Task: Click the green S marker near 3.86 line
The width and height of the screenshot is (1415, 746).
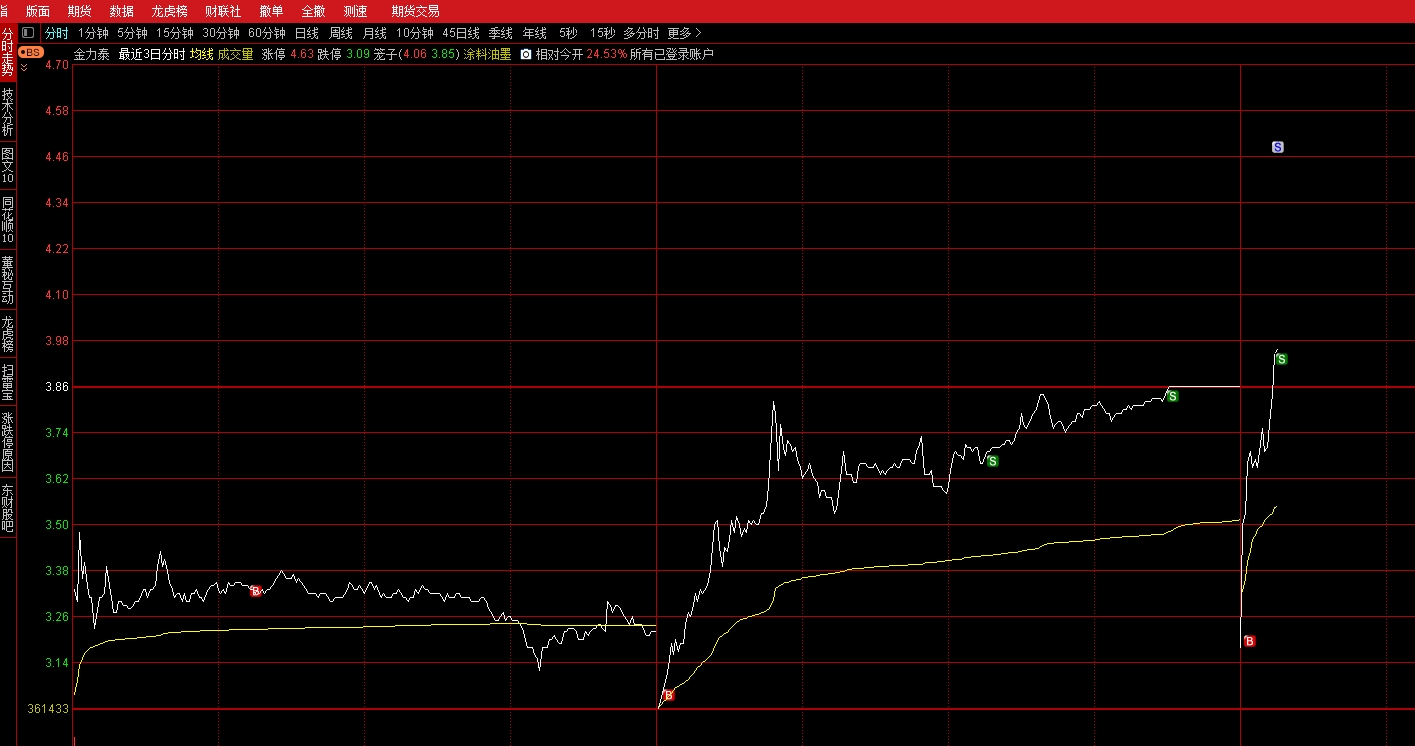Action: (x=1172, y=396)
